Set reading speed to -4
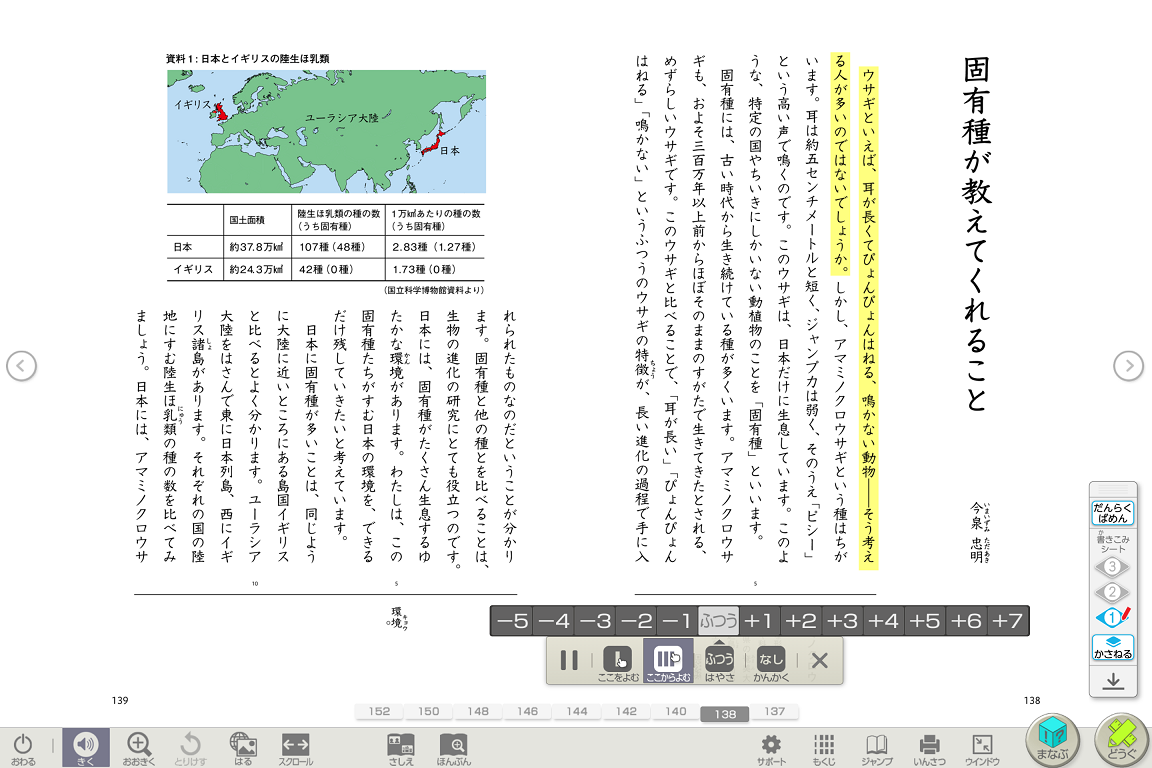This screenshot has width=1152, height=768. [x=554, y=621]
